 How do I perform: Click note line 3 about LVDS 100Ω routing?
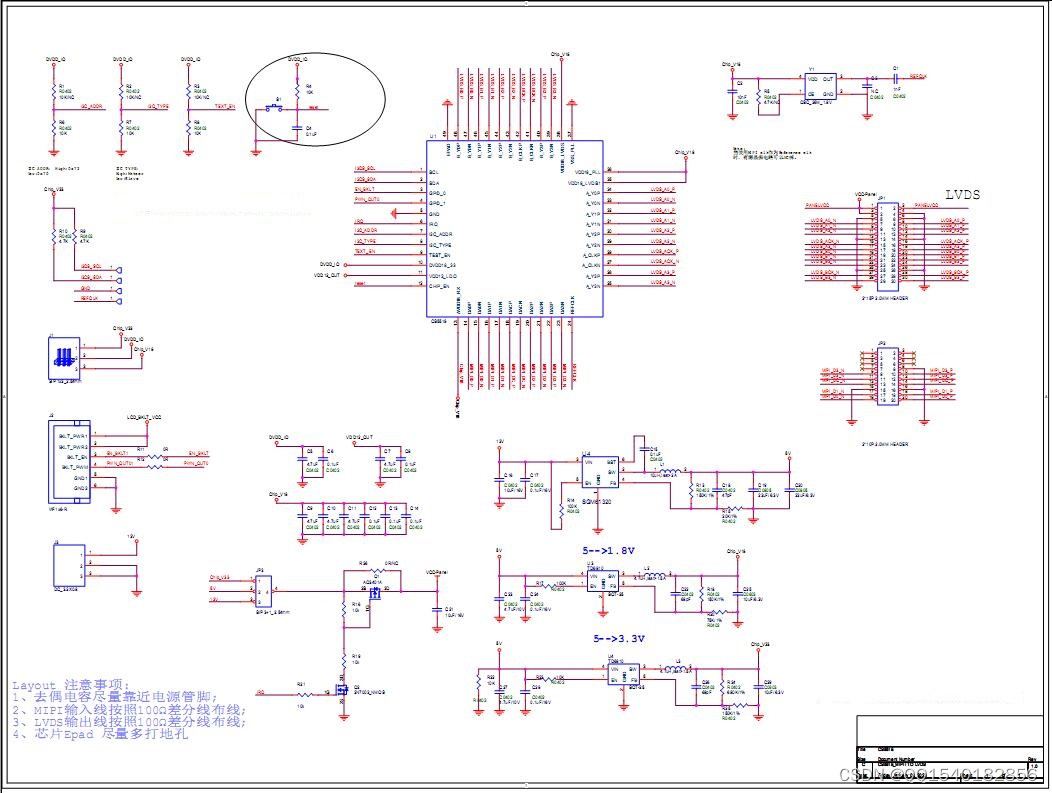pos(129,721)
